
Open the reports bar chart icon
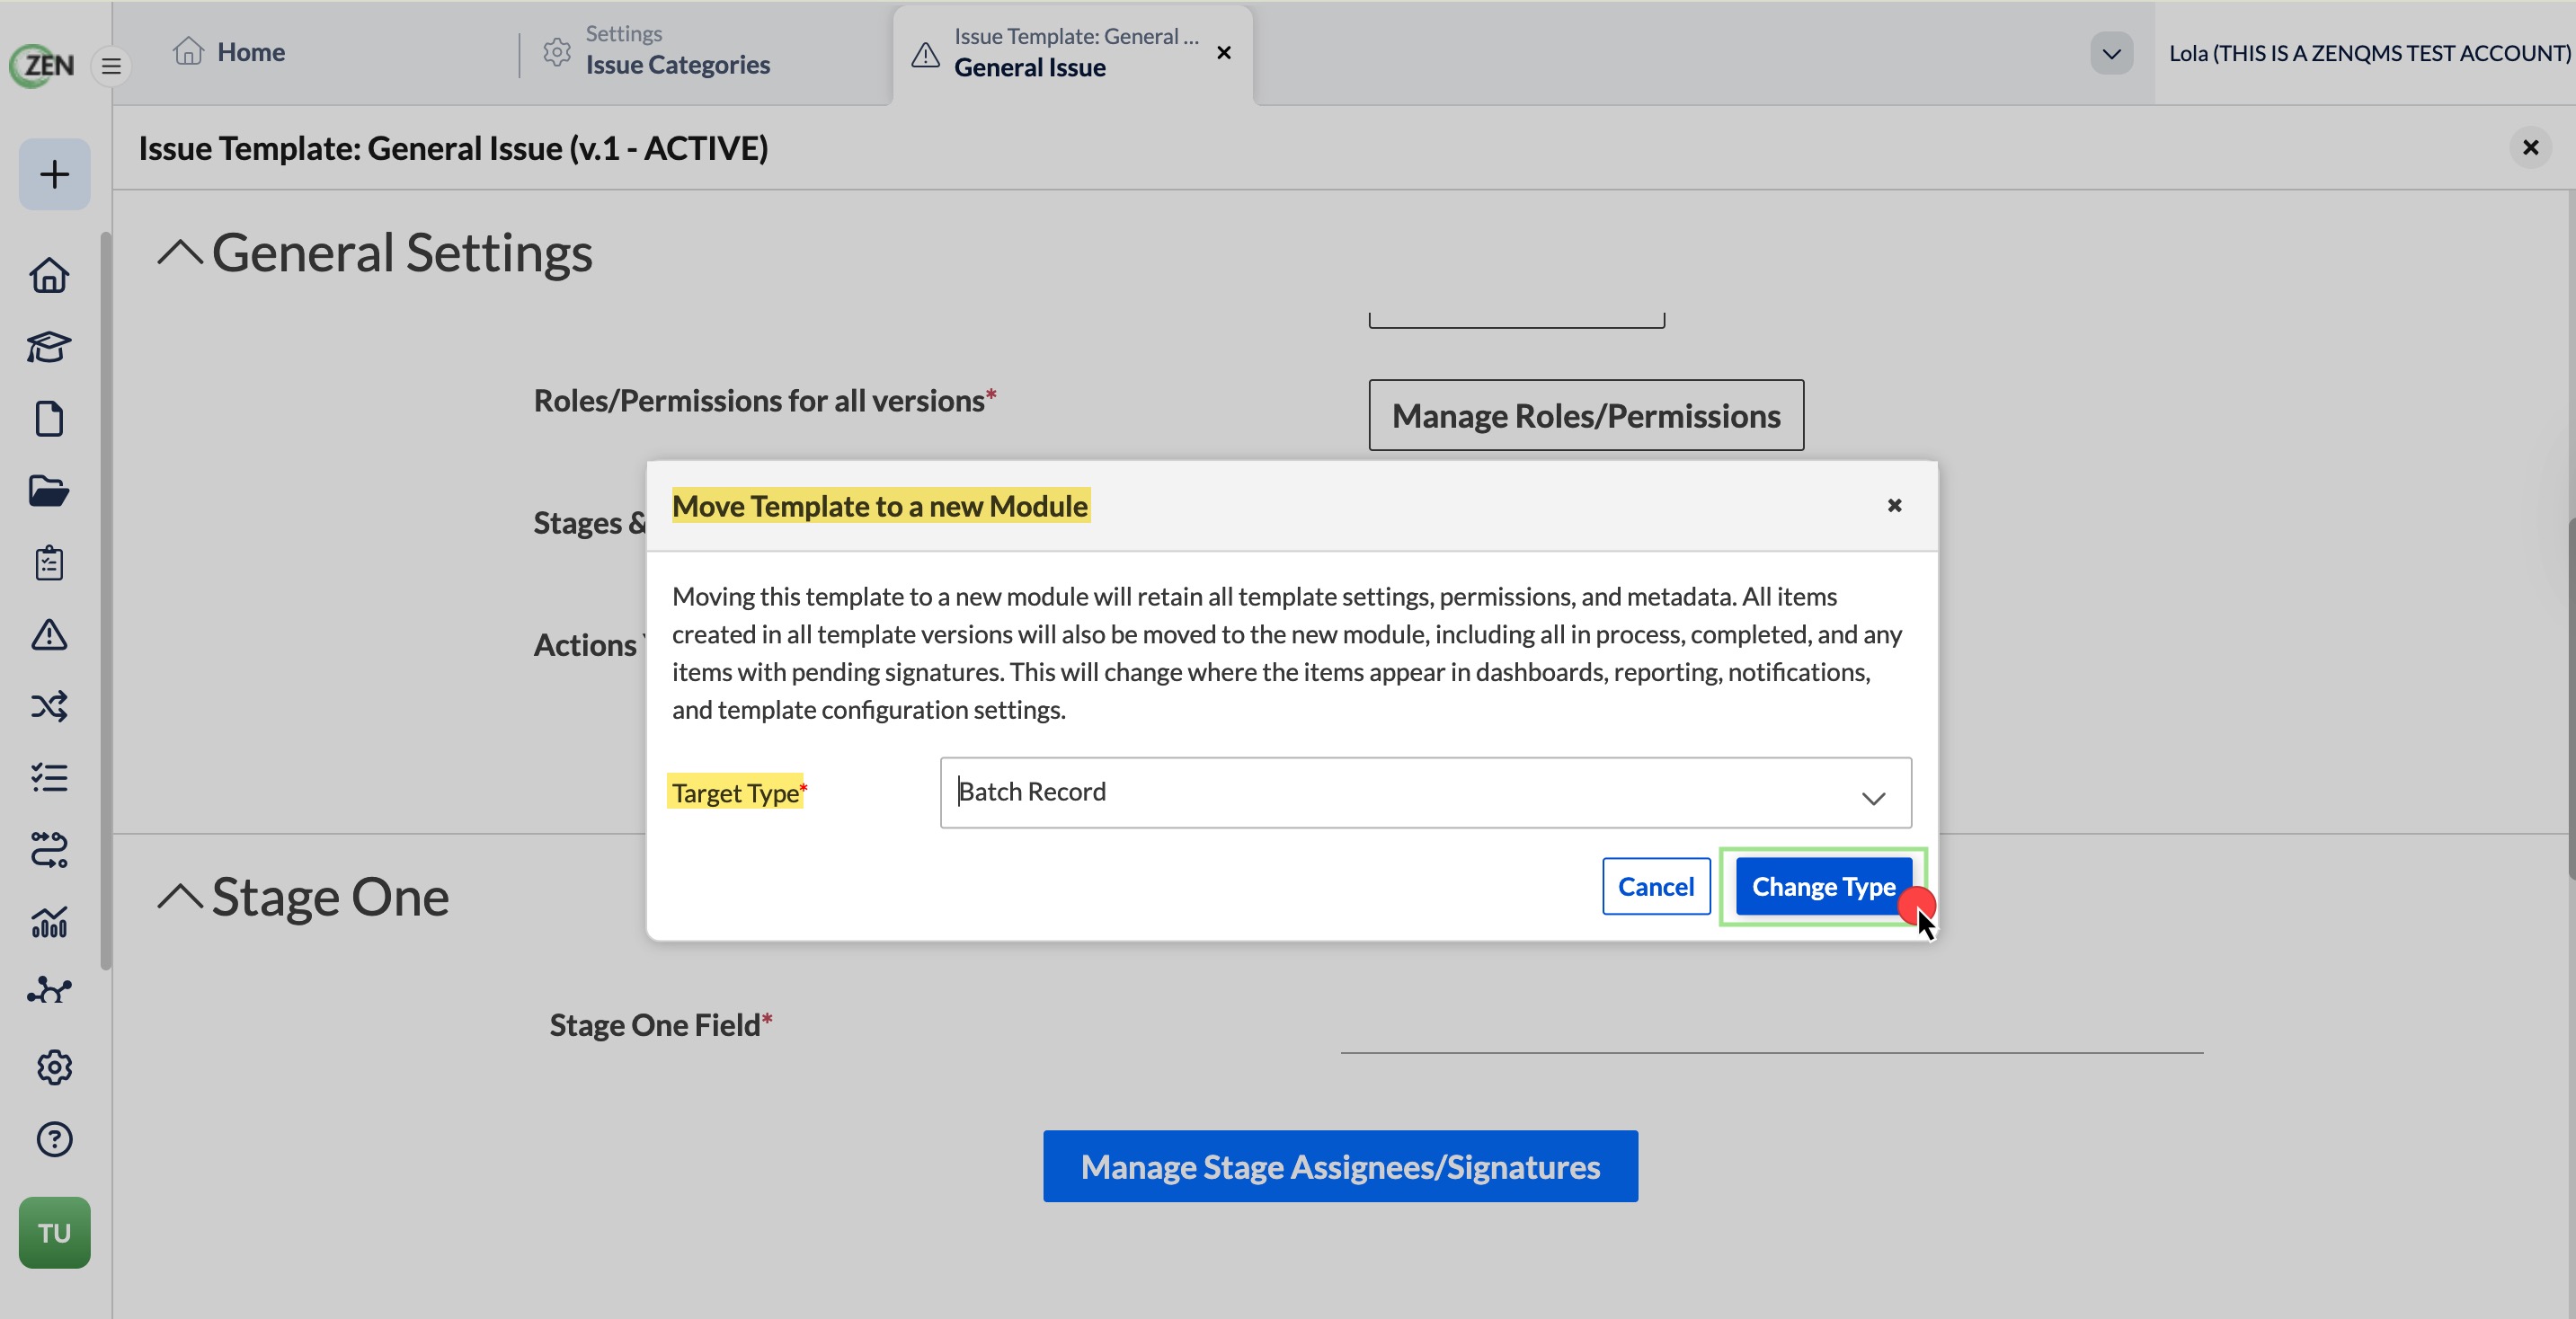tap(49, 921)
